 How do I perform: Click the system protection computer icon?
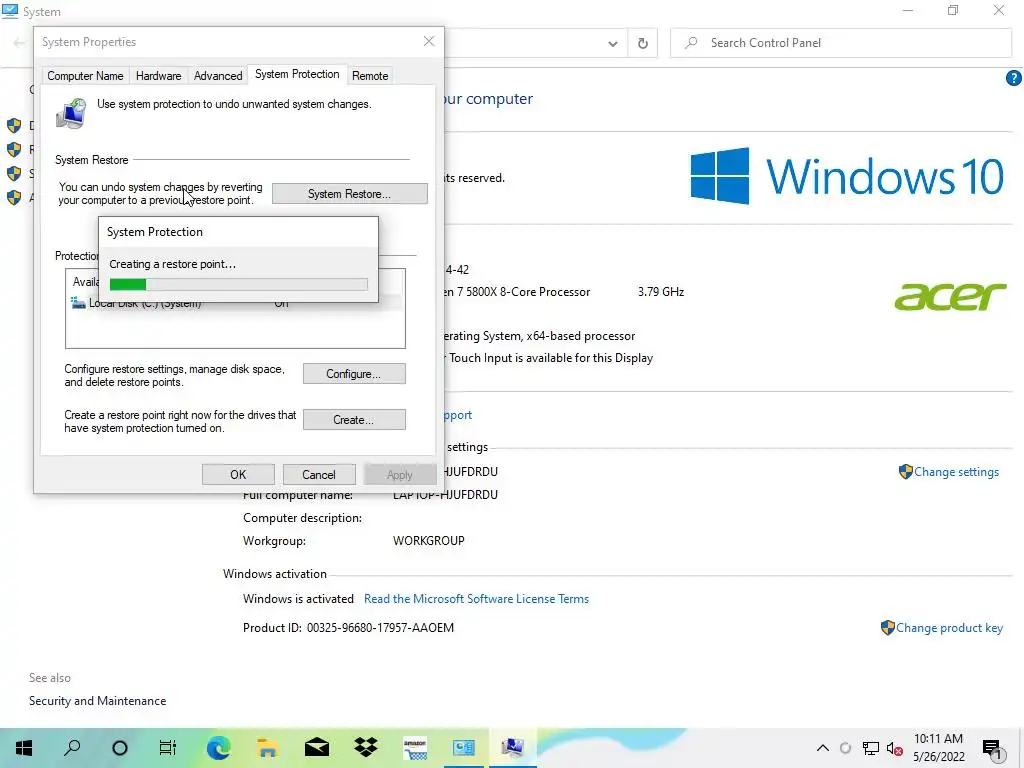pyautogui.click(x=71, y=113)
